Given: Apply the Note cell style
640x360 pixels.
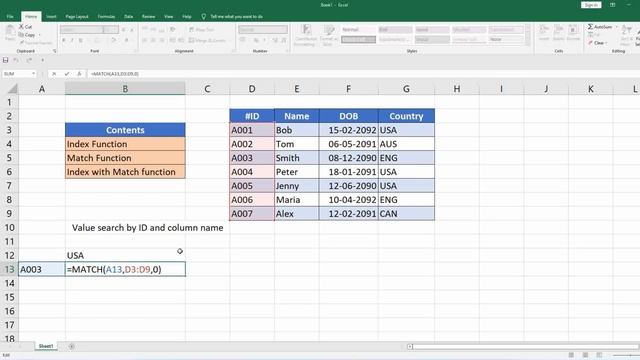Looking at the screenshot, I should click(x=506, y=40).
